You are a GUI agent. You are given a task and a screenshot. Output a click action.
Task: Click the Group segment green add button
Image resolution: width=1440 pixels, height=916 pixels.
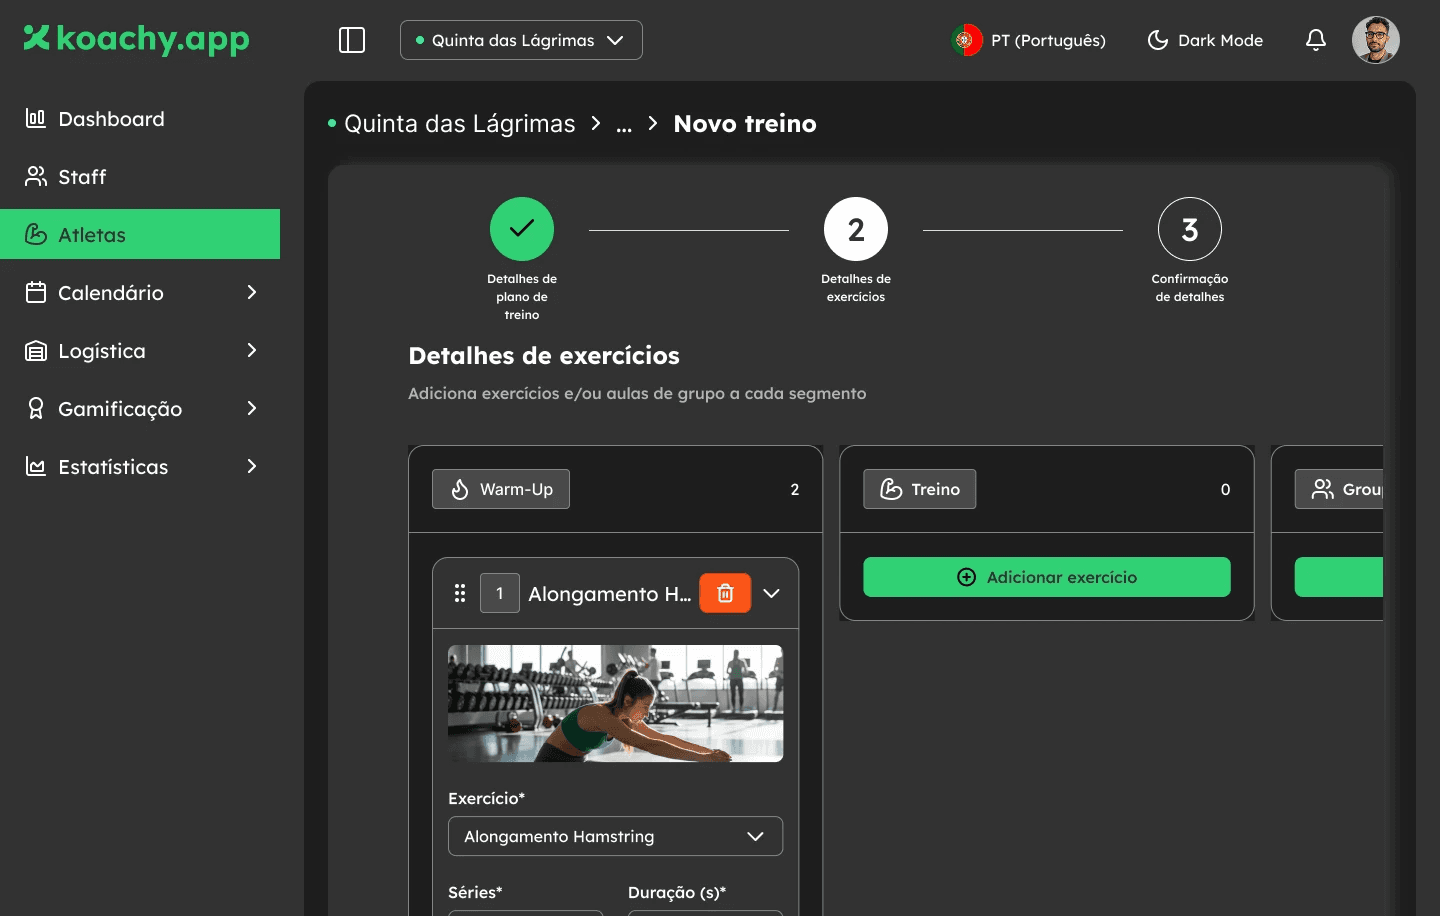pos(1339,577)
